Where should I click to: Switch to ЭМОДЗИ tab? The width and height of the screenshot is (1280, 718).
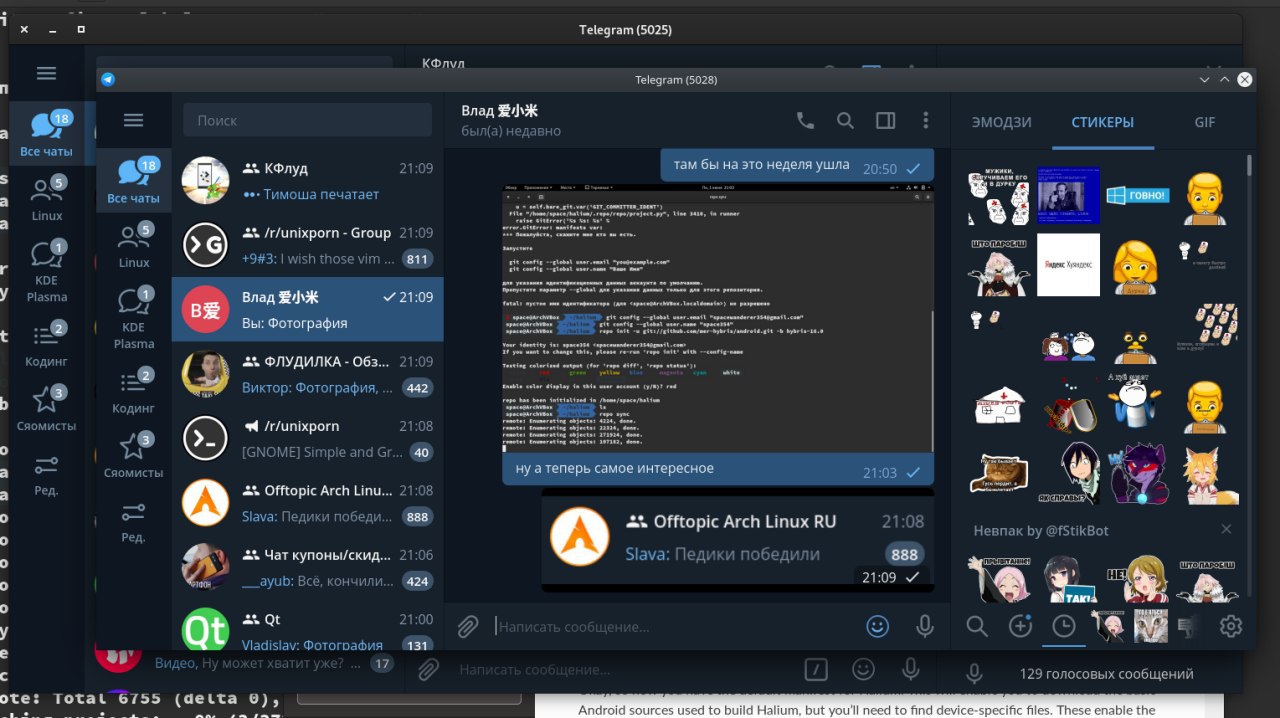point(1001,122)
